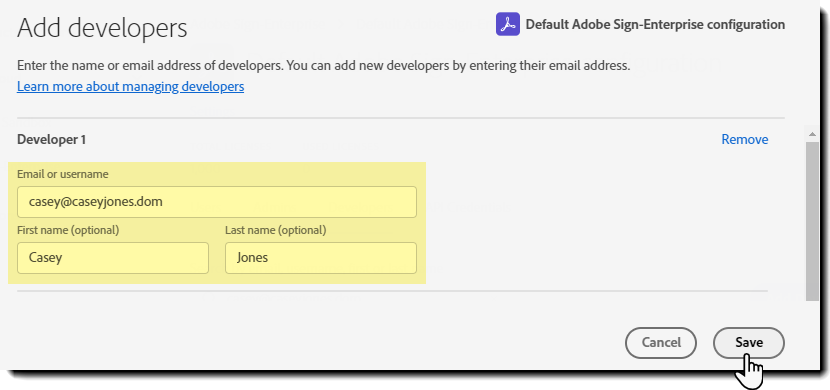Click Default Adobe Sign-Enterprise configuration label
The image size is (830, 390).
pos(655,24)
